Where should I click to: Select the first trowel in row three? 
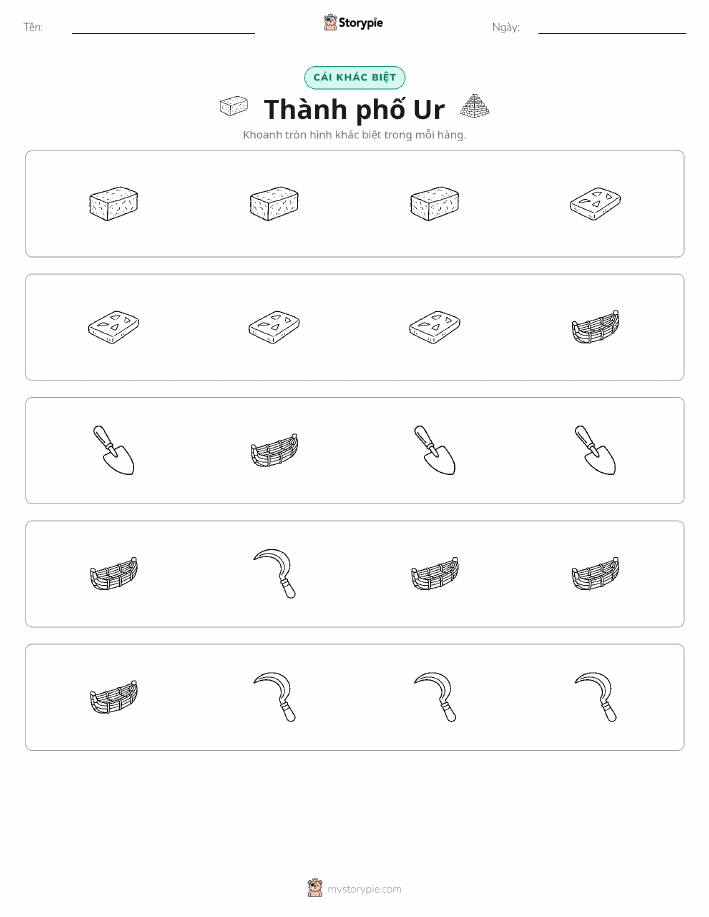113,450
